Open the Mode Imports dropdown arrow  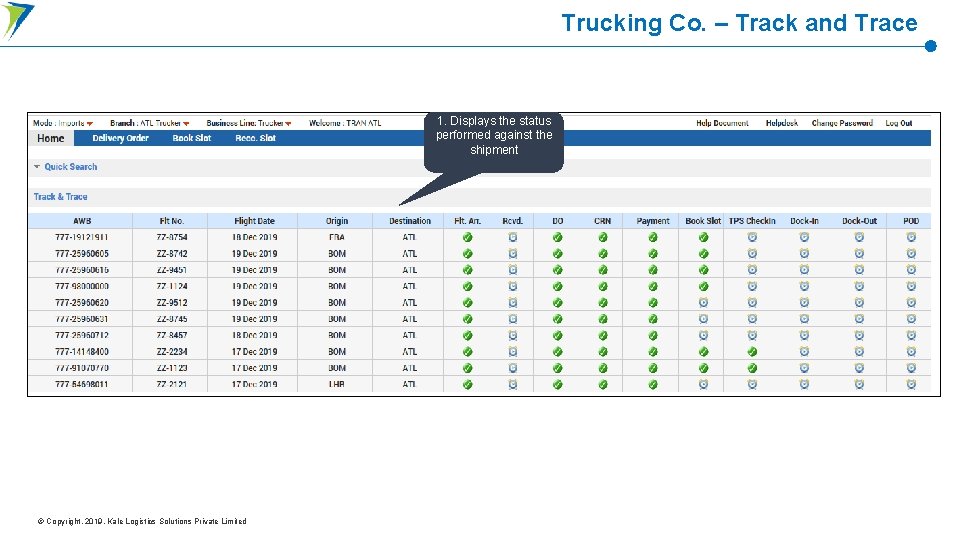pos(90,124)
